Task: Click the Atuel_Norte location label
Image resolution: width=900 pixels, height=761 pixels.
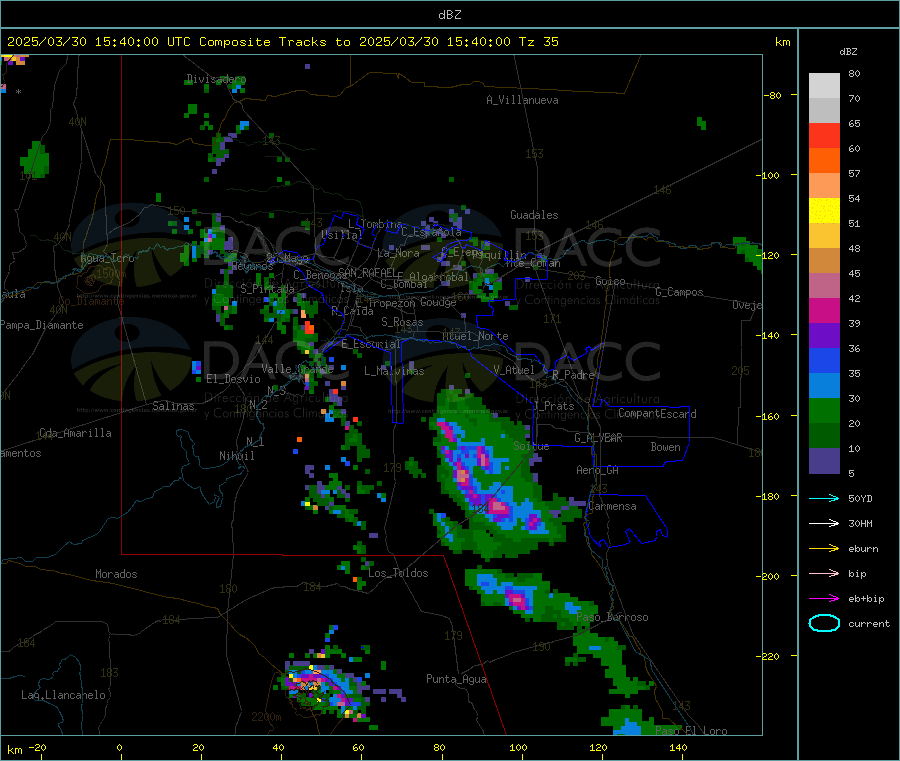Action: (475, 336)
